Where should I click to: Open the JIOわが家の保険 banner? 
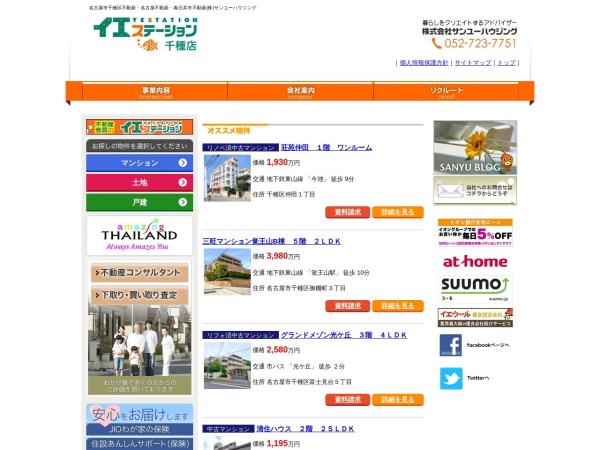pyautogui.click(x=140, y=419)
